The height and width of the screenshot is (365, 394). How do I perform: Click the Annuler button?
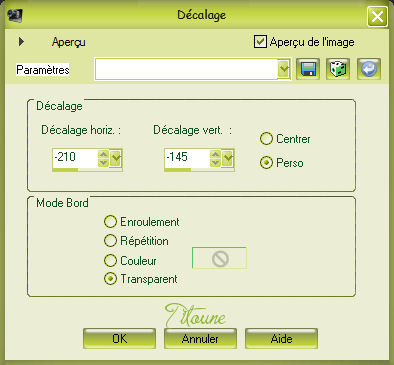click(200, 339)
